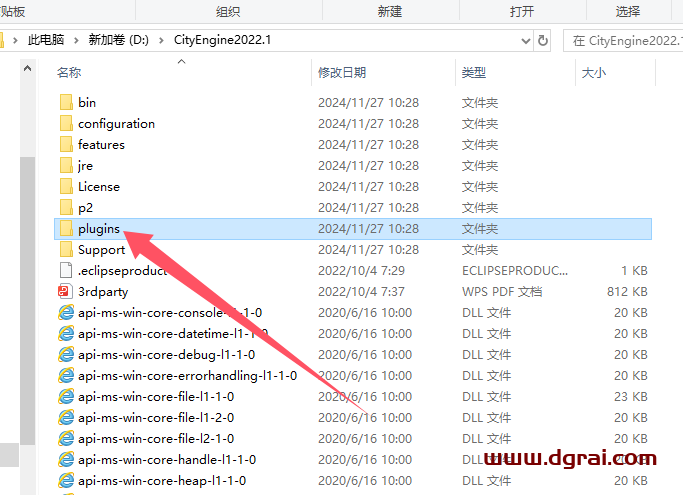Click the 新建 ribbon group label
Screen dimensions: 683x495
[x=390, y=11]
